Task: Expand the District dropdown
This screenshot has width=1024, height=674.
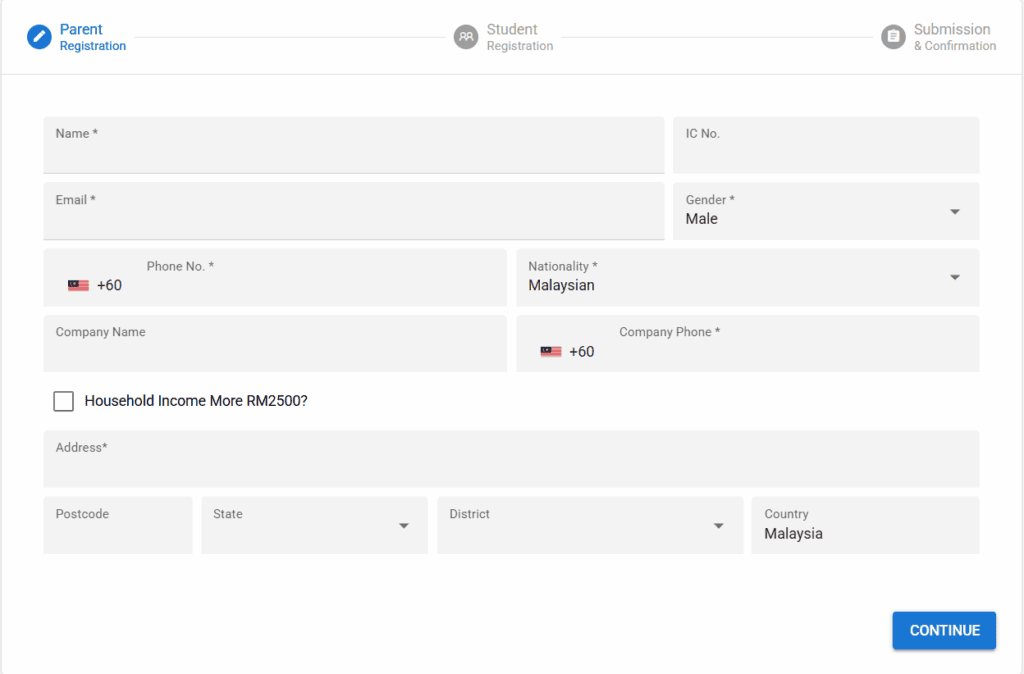Action: pos(590,525)
